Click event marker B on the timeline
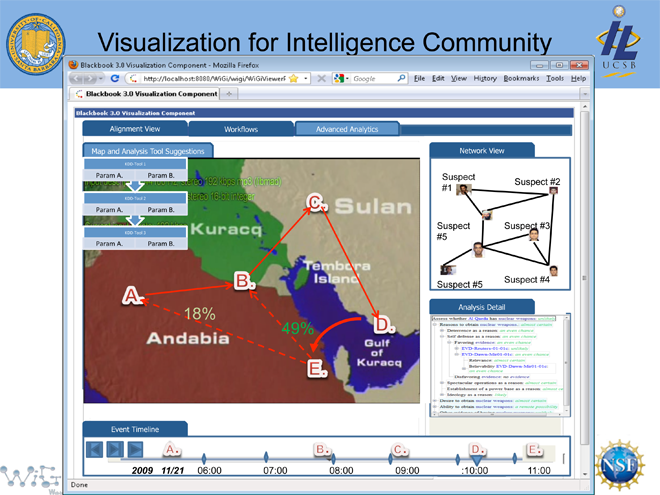The width and height of the screenshot is (660, 495). point(322,450)
